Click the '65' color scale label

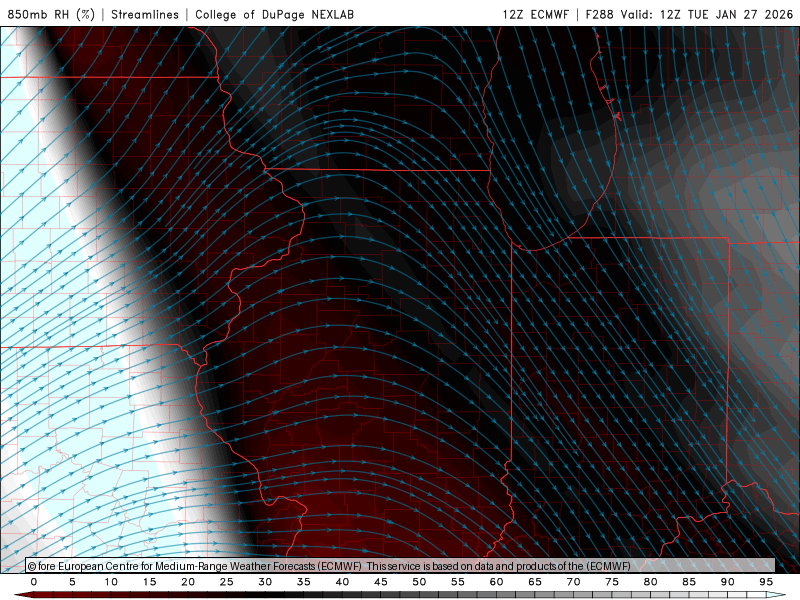pos(535,582)
